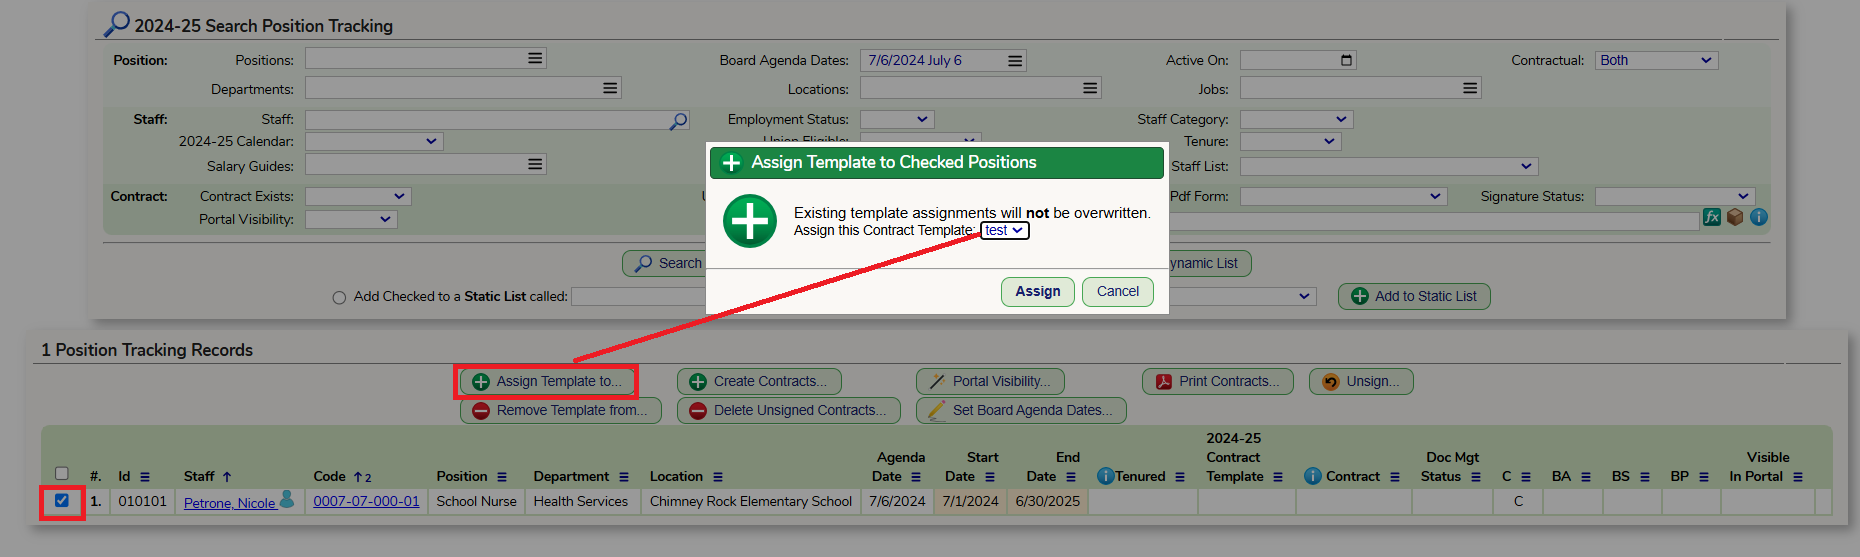Open the Contractual 'Both' dropdown

[x=1656, y=60]
